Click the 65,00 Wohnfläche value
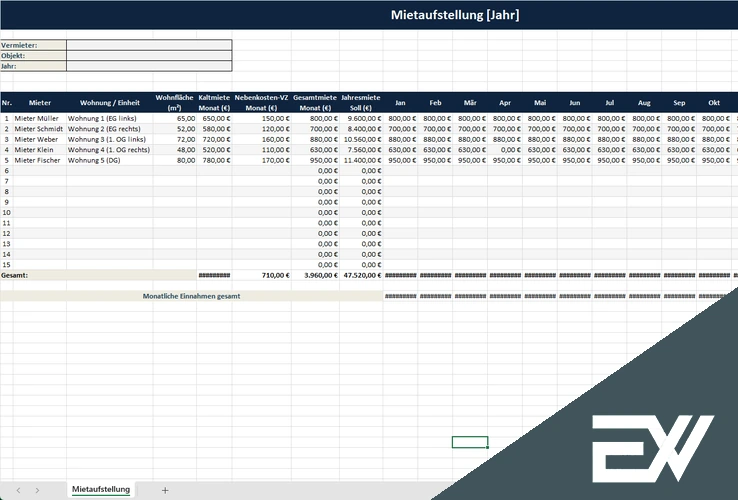 click(x=175, y=118)
